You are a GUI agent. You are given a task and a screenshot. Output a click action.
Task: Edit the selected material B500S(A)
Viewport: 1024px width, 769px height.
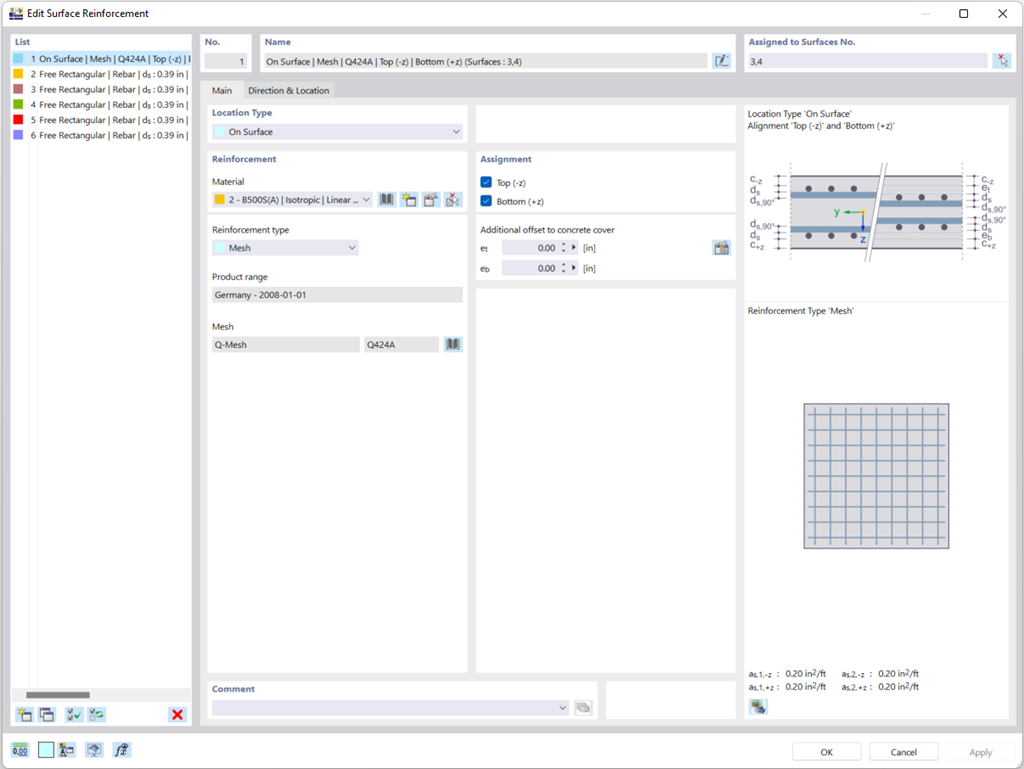click(430, 199)
